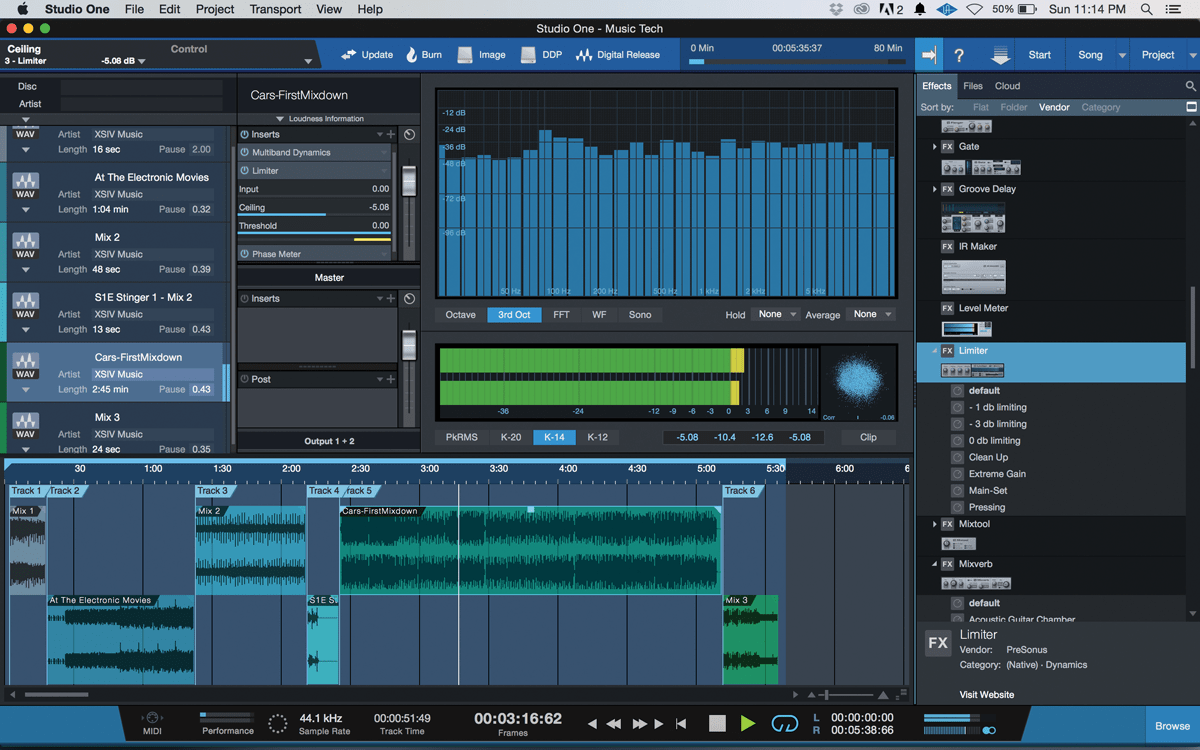1200x750 pixels.
Task: Click the Start page button
Action: click(1040, 55)
